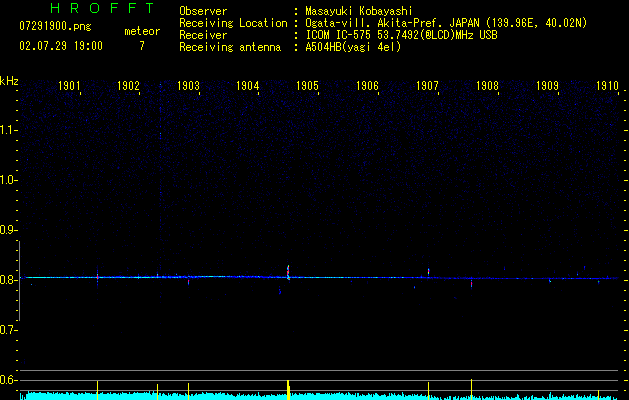629x400 pixels.
Task: Click the yellow meteor marker below 1907
Action: point(428,391)
